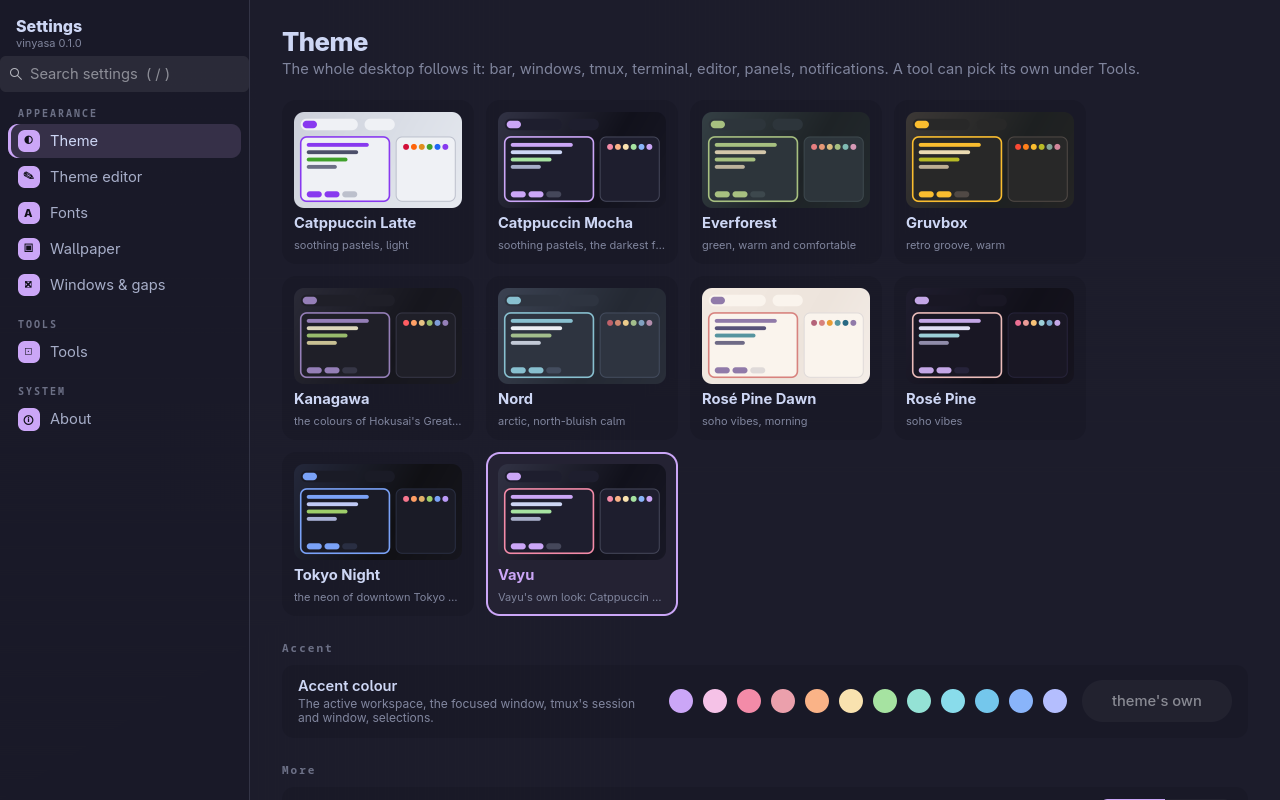This screenshot has width=1280, height=800.
Task: Open the Theme editor section label
Action: pos(96,177)
